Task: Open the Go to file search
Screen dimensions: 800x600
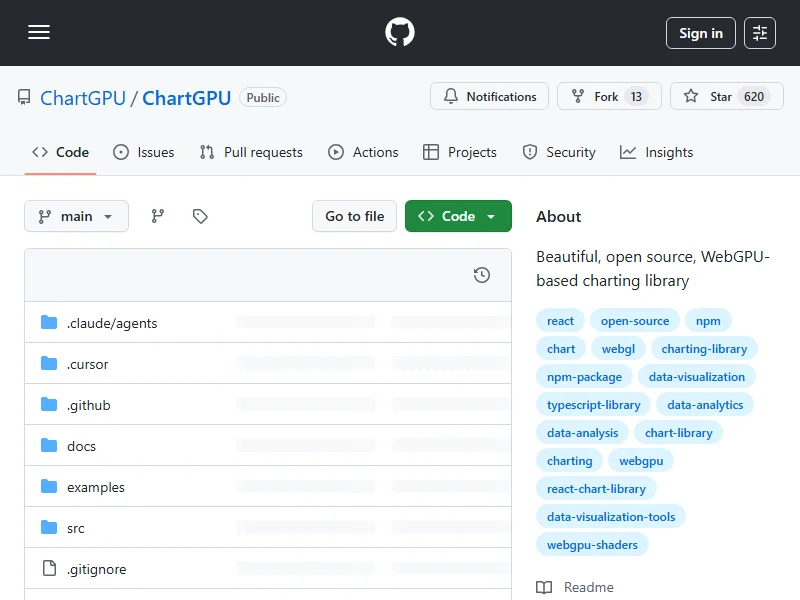Action: (354, 216)
